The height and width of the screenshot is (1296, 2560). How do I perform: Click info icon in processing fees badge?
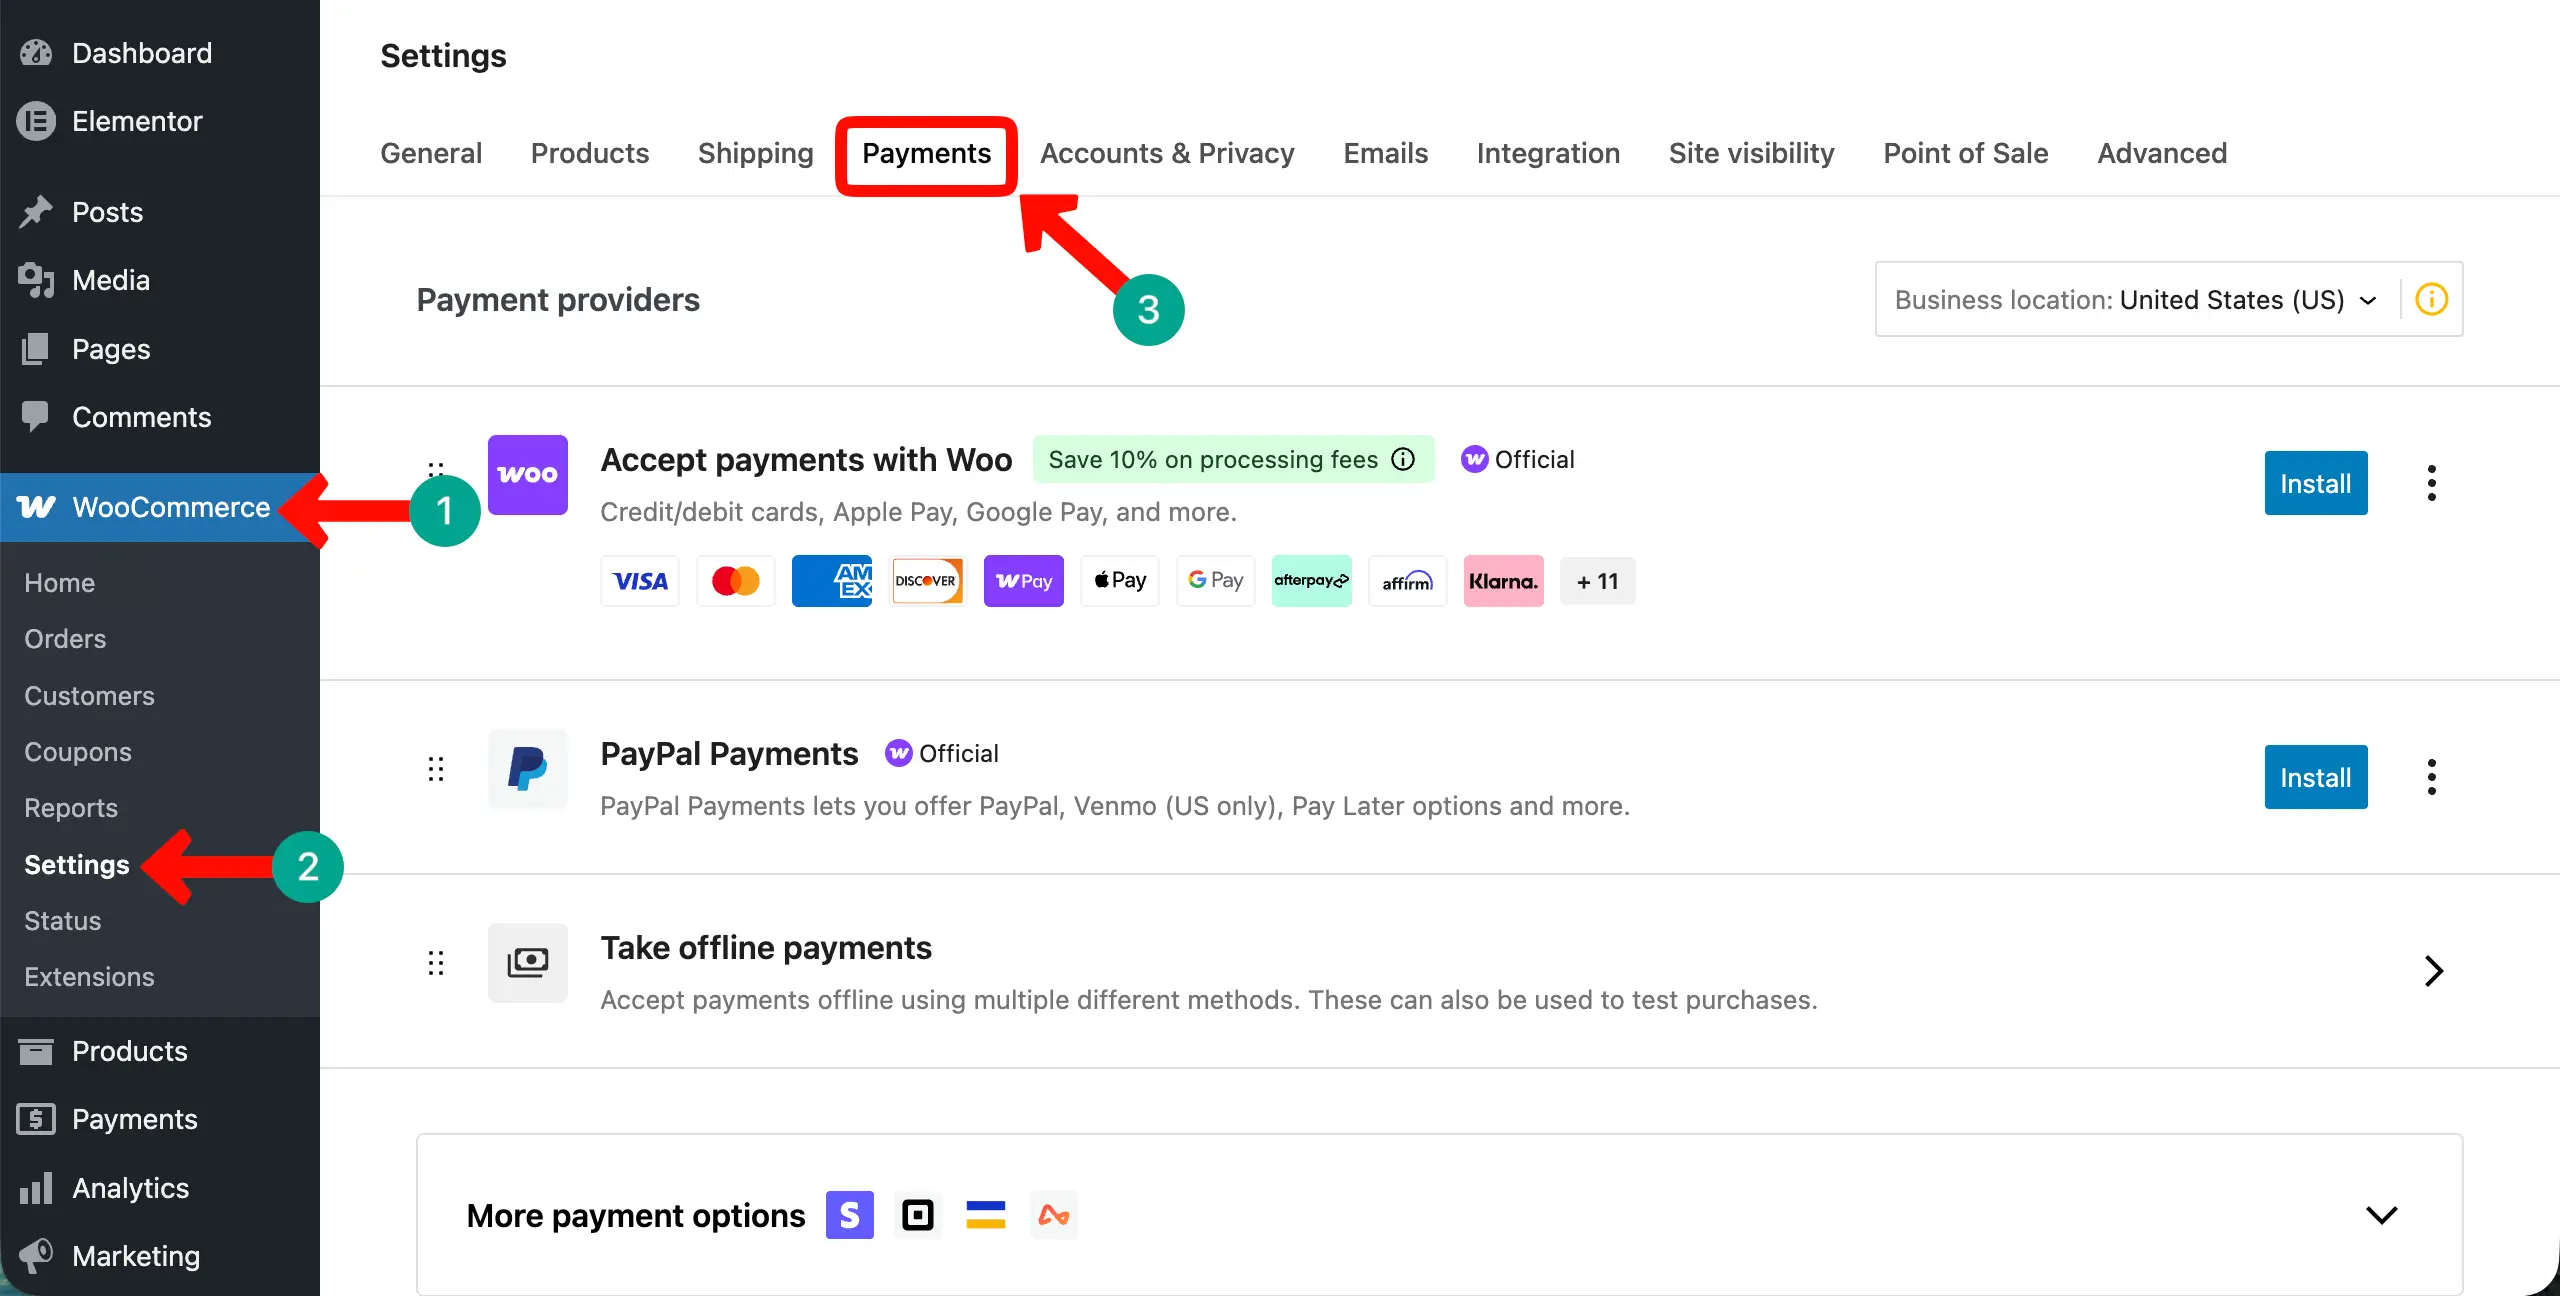[x=1404, y=459]
